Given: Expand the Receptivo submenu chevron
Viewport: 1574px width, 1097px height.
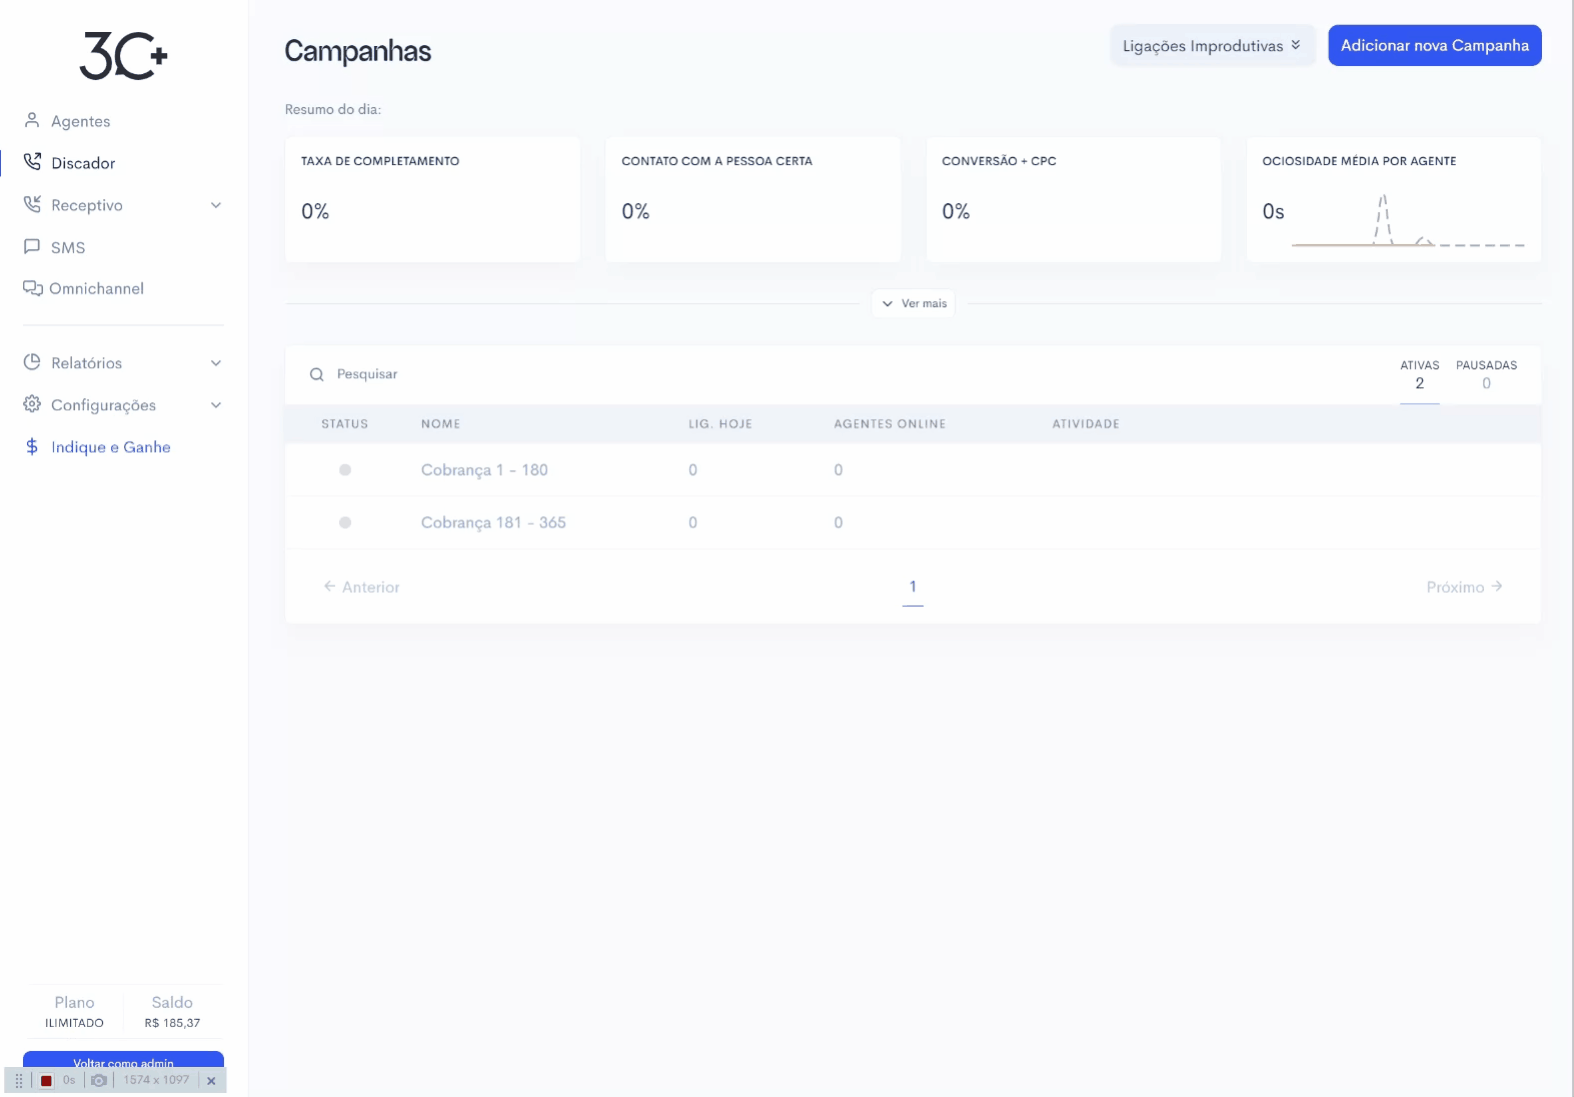Looking at the screenshot, I should click(x=216, y=205).
